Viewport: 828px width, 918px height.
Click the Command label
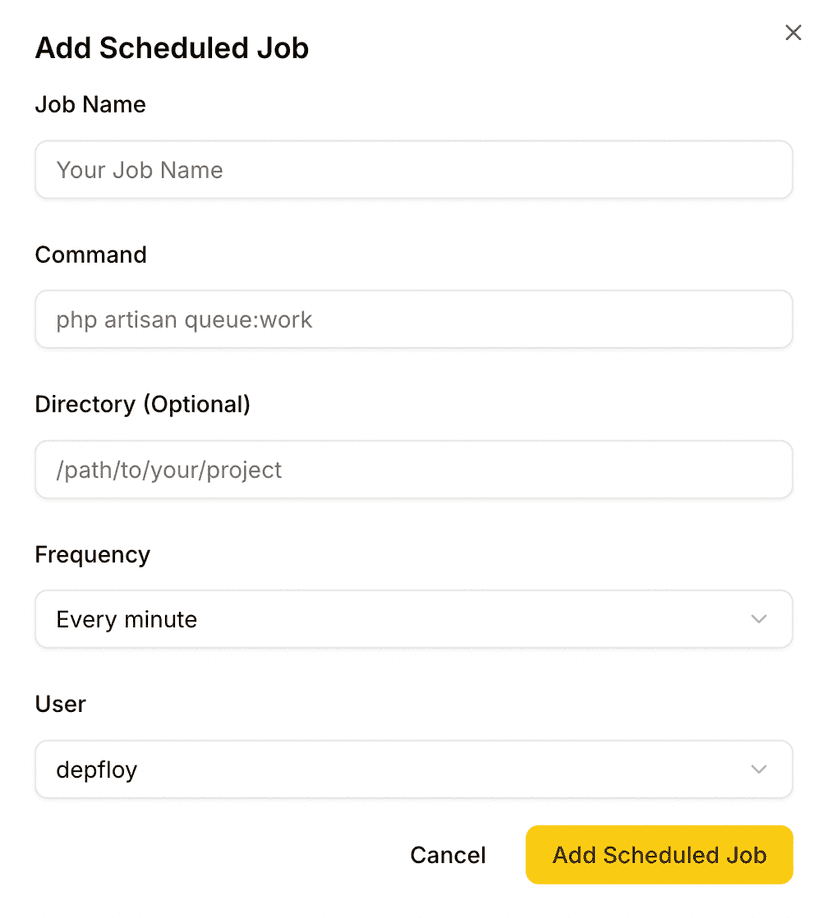point(90,255)
